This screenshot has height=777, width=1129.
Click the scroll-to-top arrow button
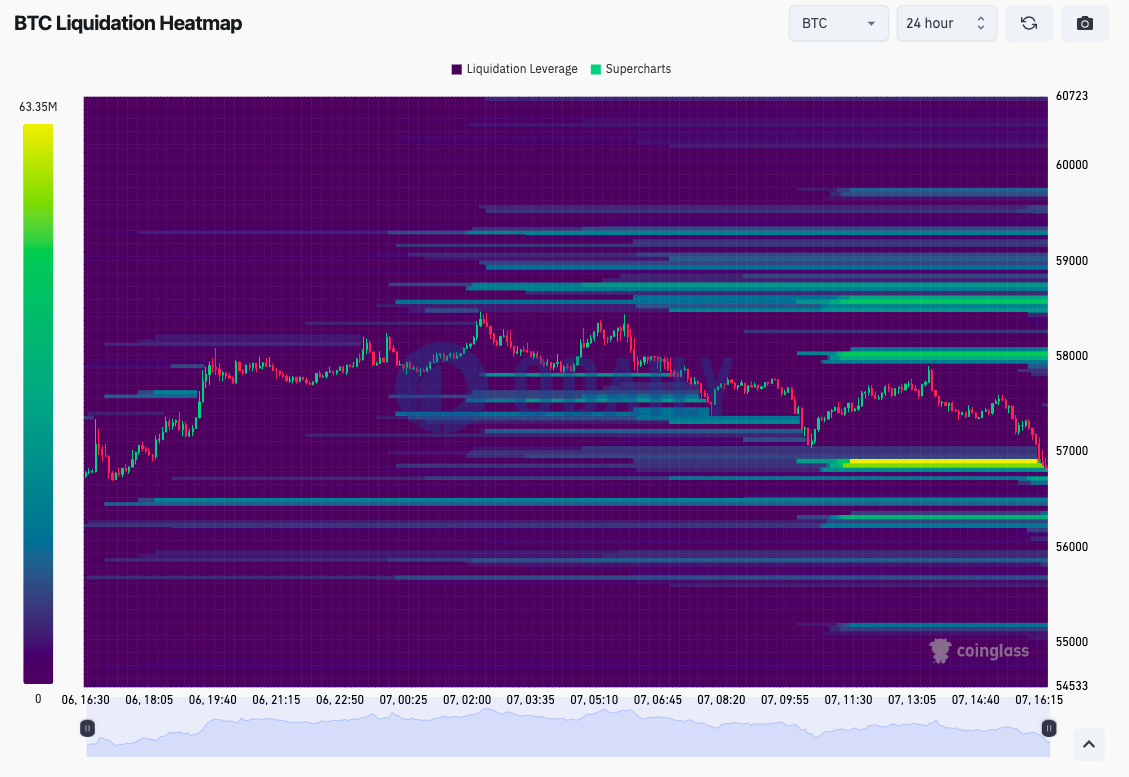[x=1089, y=744]
